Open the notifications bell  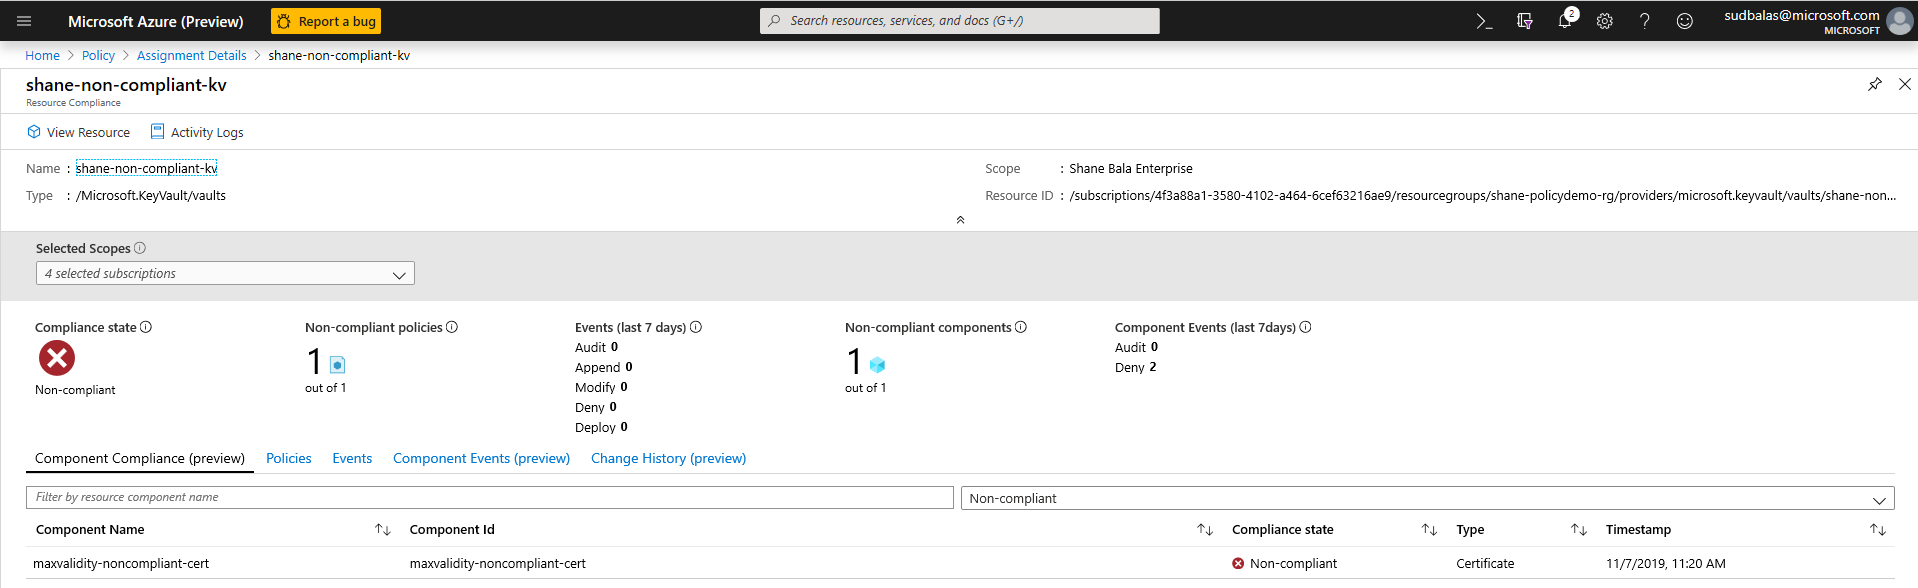tap(1565, 21)
